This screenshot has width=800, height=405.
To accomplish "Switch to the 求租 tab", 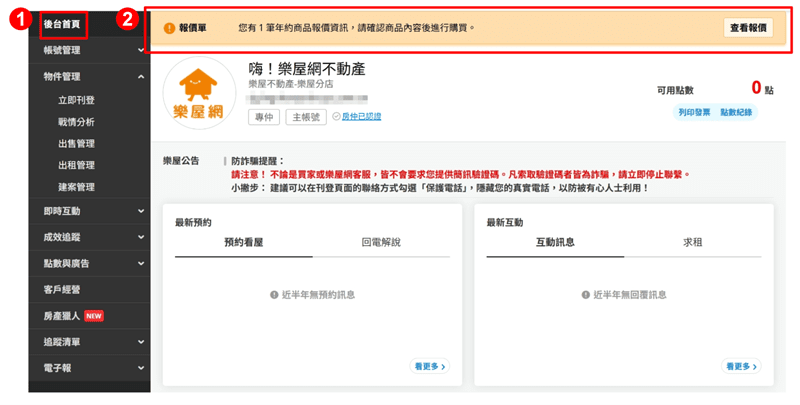I will 692,242.
